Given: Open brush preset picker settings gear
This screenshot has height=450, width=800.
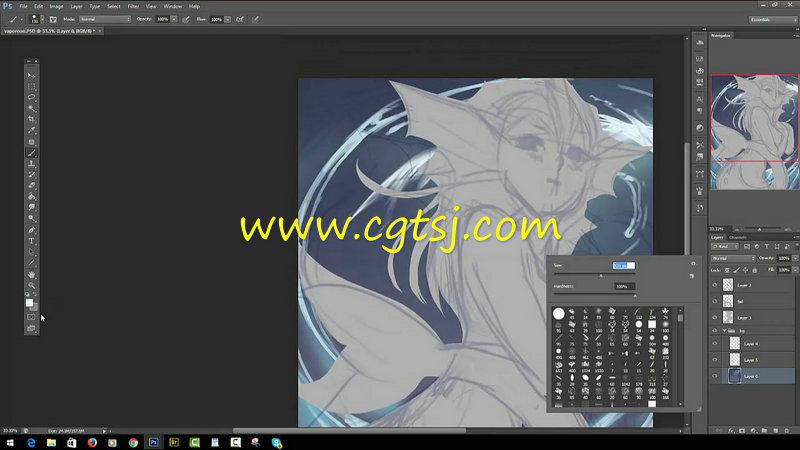Looking at the screenshot, I should pos(693,264).
